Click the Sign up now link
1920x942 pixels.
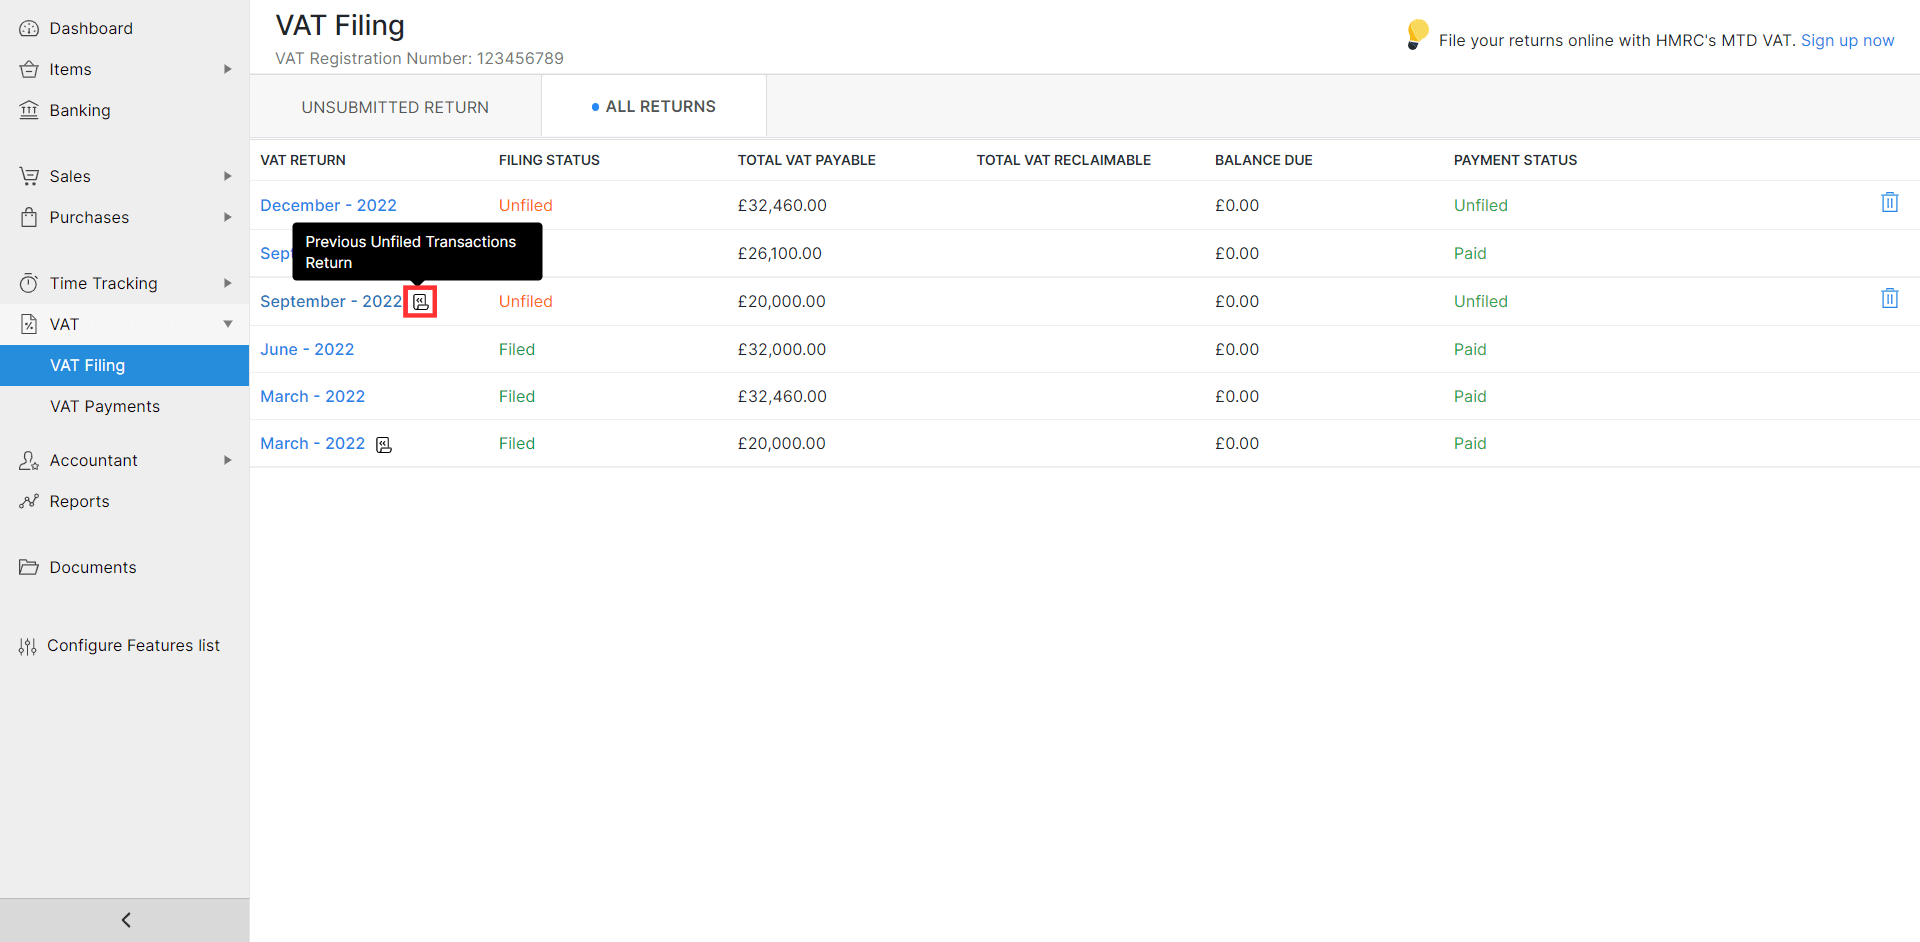(x=1847, y=40)
